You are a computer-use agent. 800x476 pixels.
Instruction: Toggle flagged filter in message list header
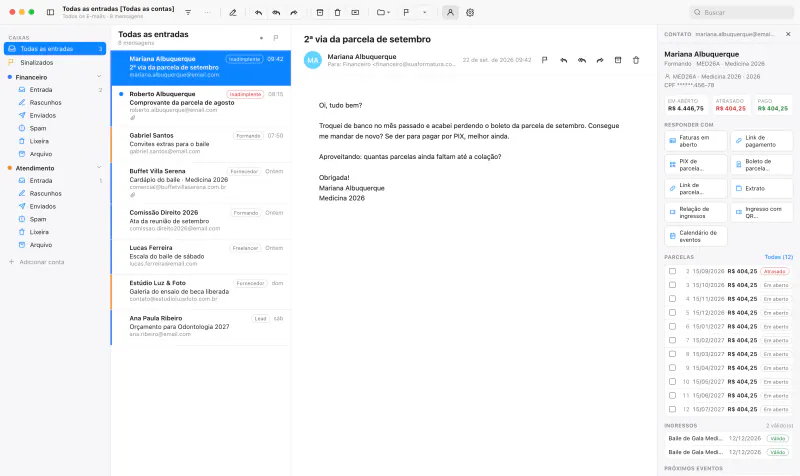[x=276, y=38]
